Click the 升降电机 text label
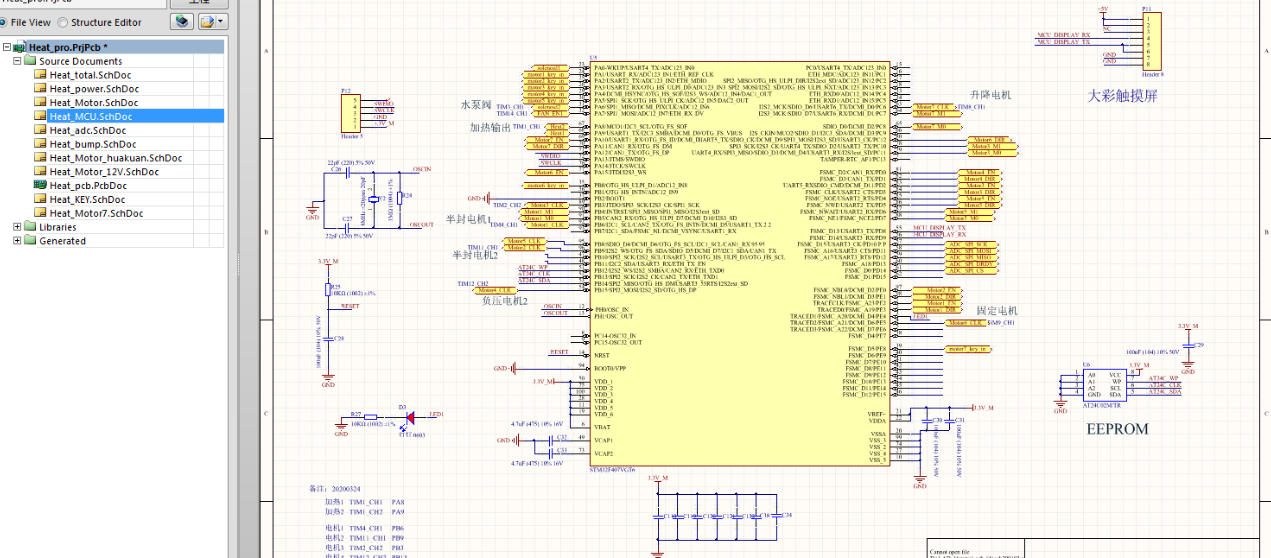The width and height of the screenshot is (1271, 558). pyautogui.click(x=990, y=94)
